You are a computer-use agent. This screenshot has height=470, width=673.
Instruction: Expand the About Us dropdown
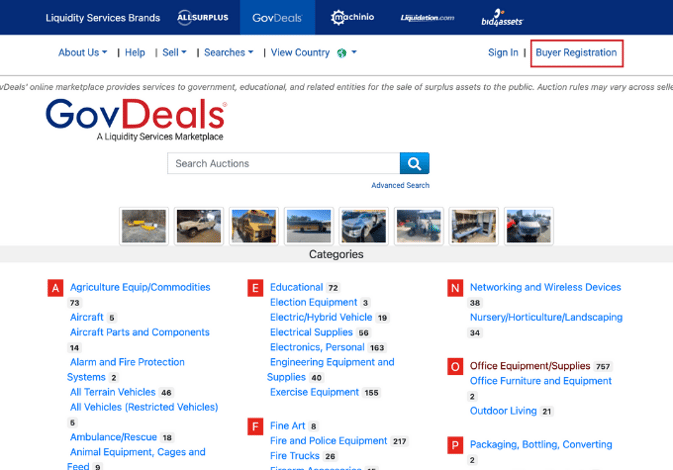tap(82, 52)
